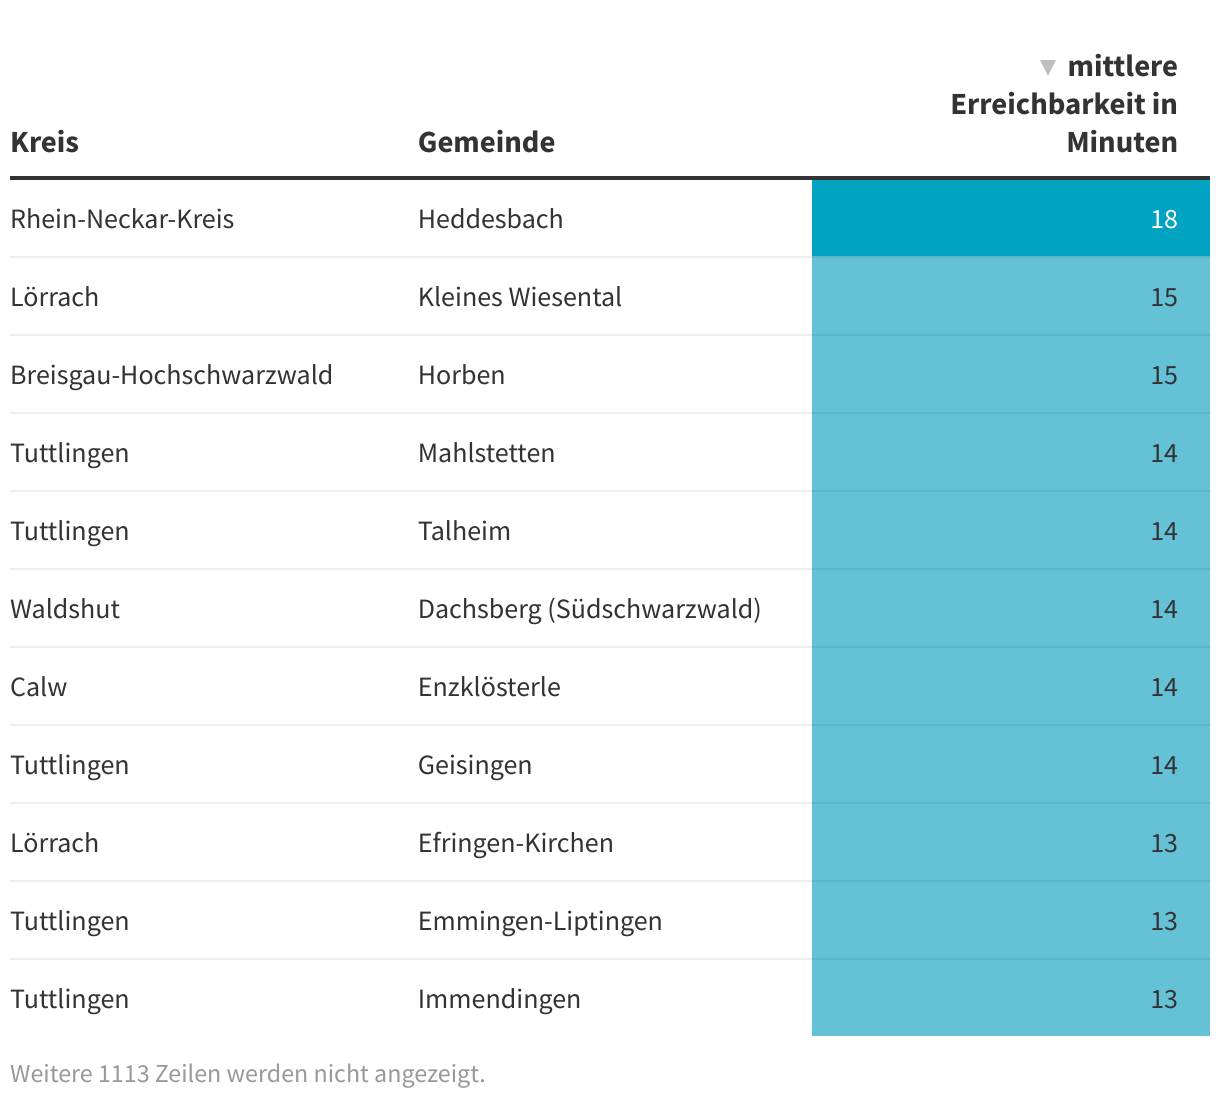Select the Enzklösterle municipality cell

(489, 687)
